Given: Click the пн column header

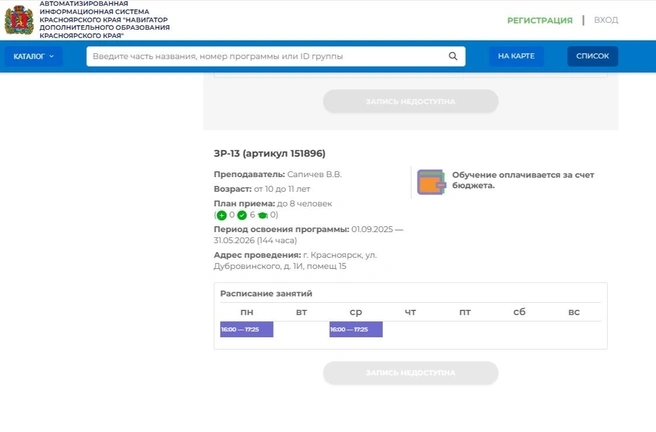Looking at the screenshot, I should point(246,312).
